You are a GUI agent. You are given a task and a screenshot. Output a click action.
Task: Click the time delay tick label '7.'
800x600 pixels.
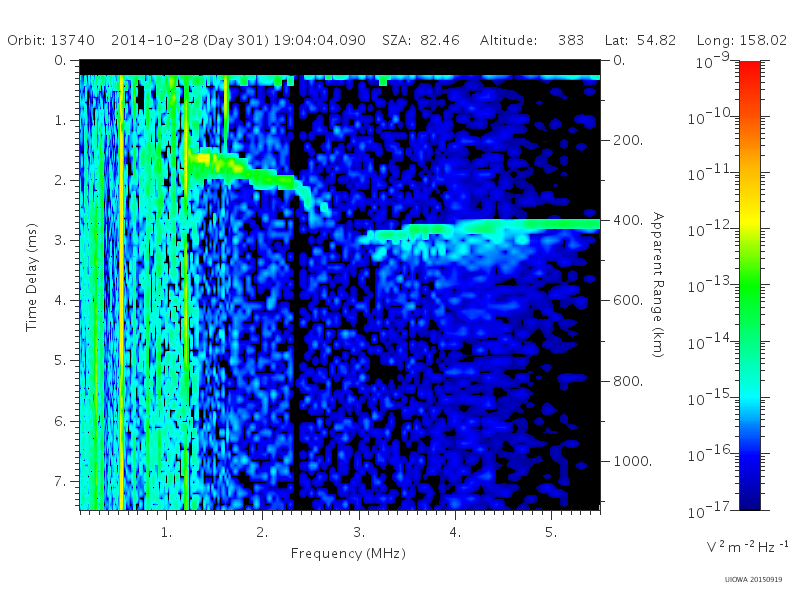click(x=60, y=481)
